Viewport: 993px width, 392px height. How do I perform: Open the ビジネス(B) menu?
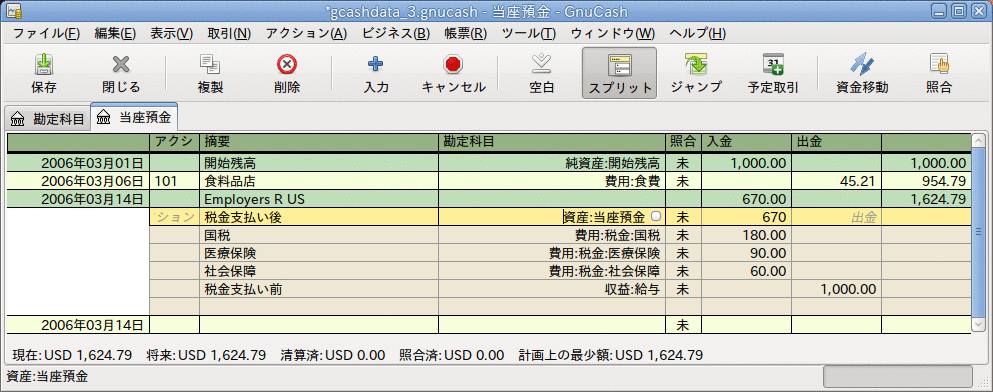coord(396,34)
